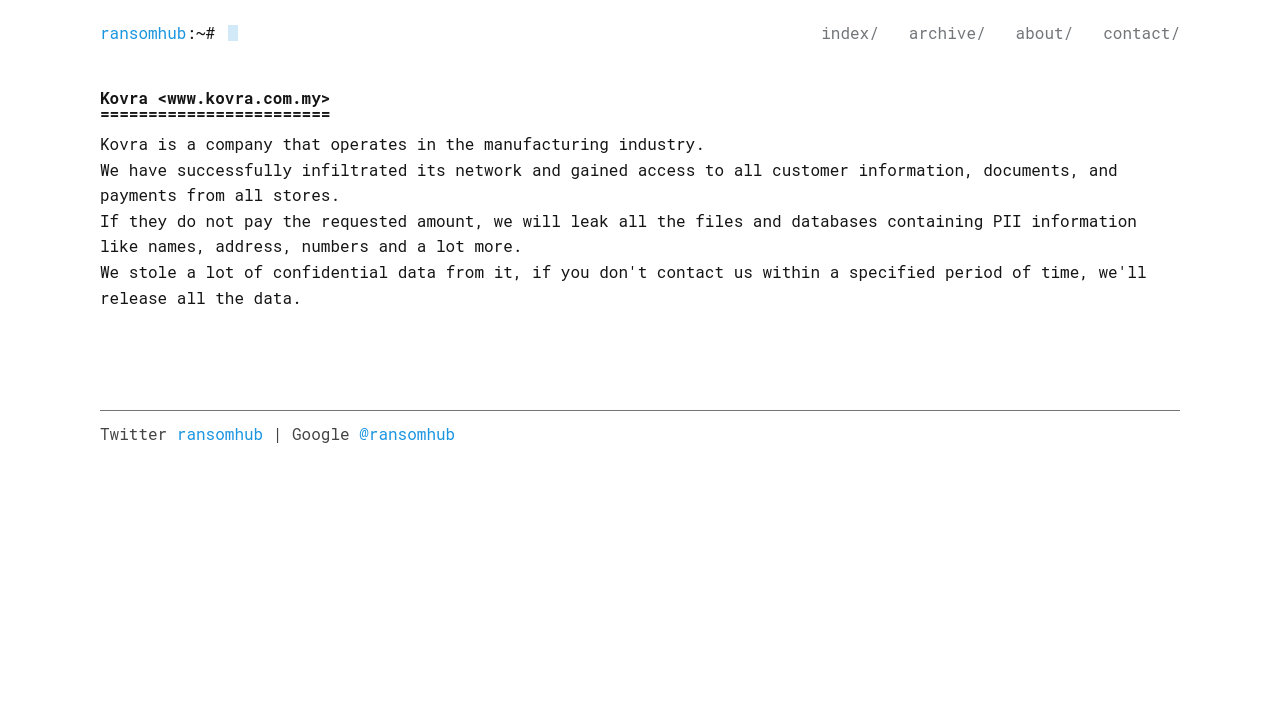The height and width of the screenshot is (720, 1280).
Task: Click the text "release all the data."
Action: coord(200,298)
